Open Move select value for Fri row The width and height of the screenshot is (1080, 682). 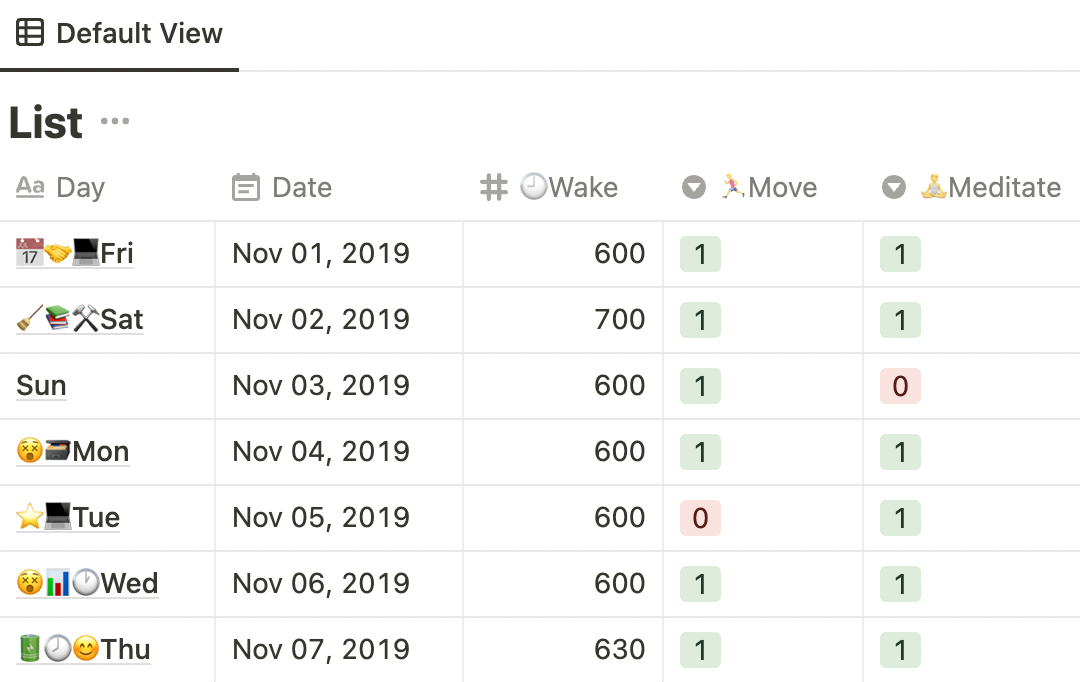700,254
